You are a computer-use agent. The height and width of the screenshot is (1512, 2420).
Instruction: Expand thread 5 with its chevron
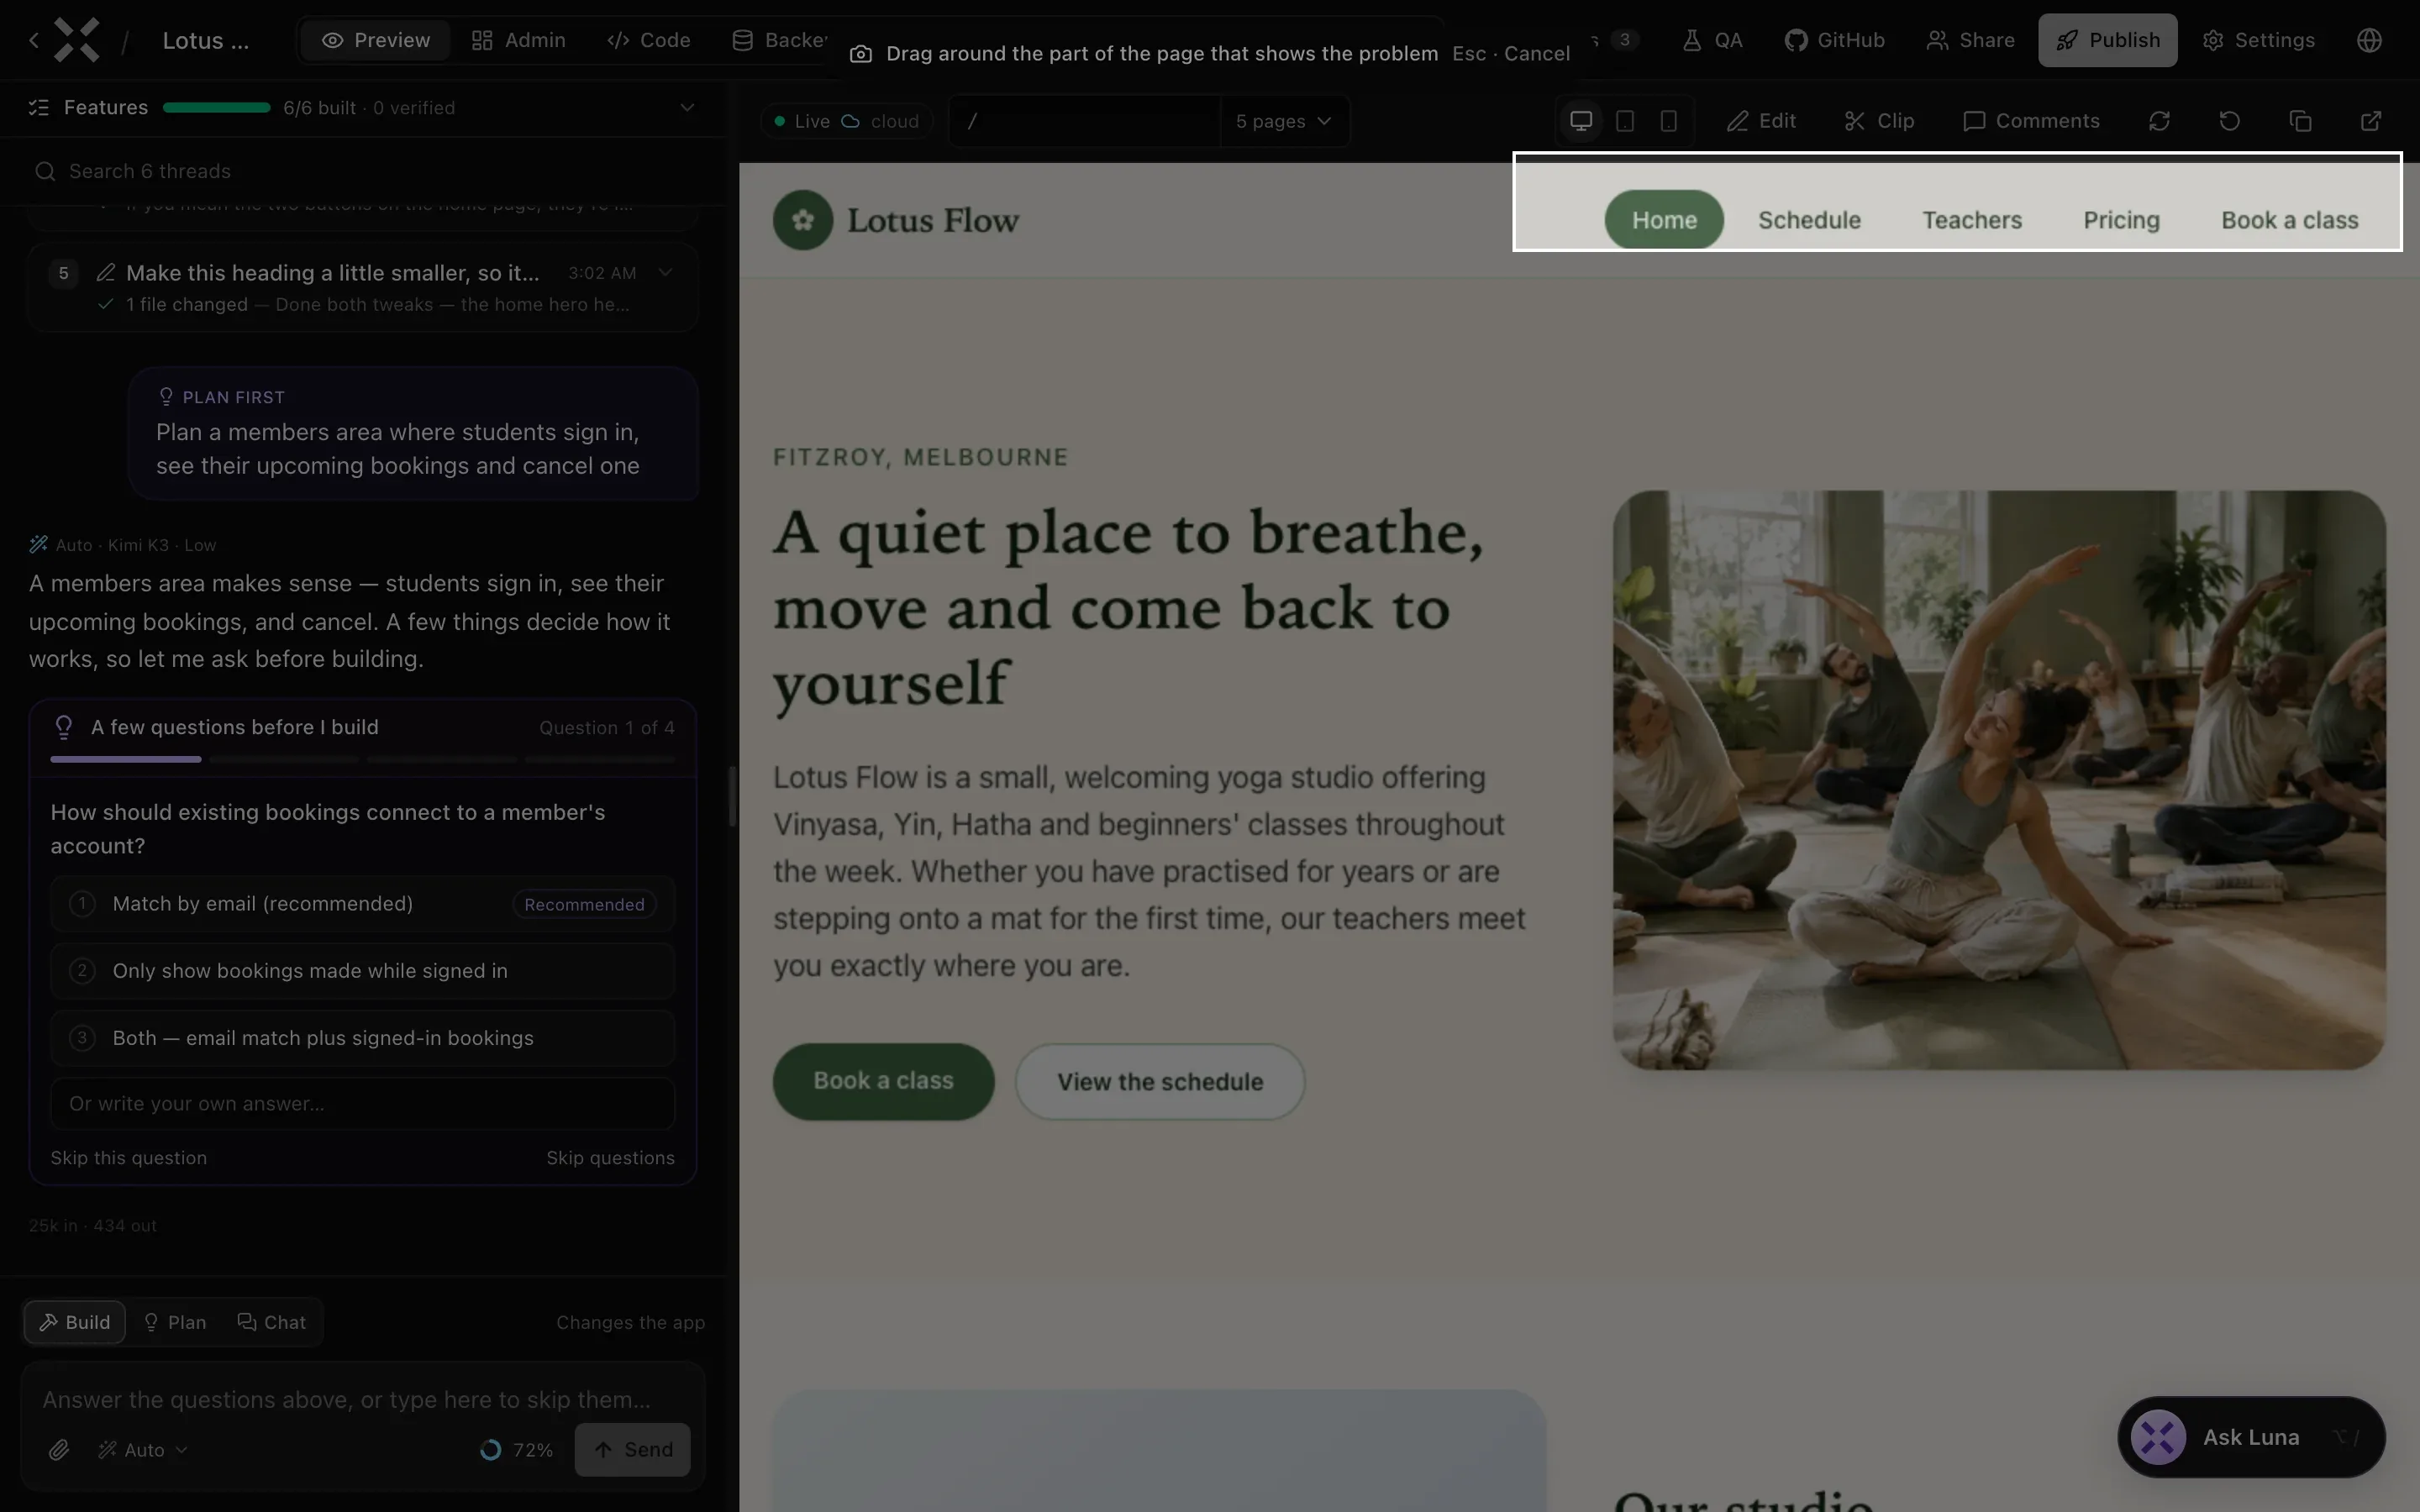tap(665, 272)
